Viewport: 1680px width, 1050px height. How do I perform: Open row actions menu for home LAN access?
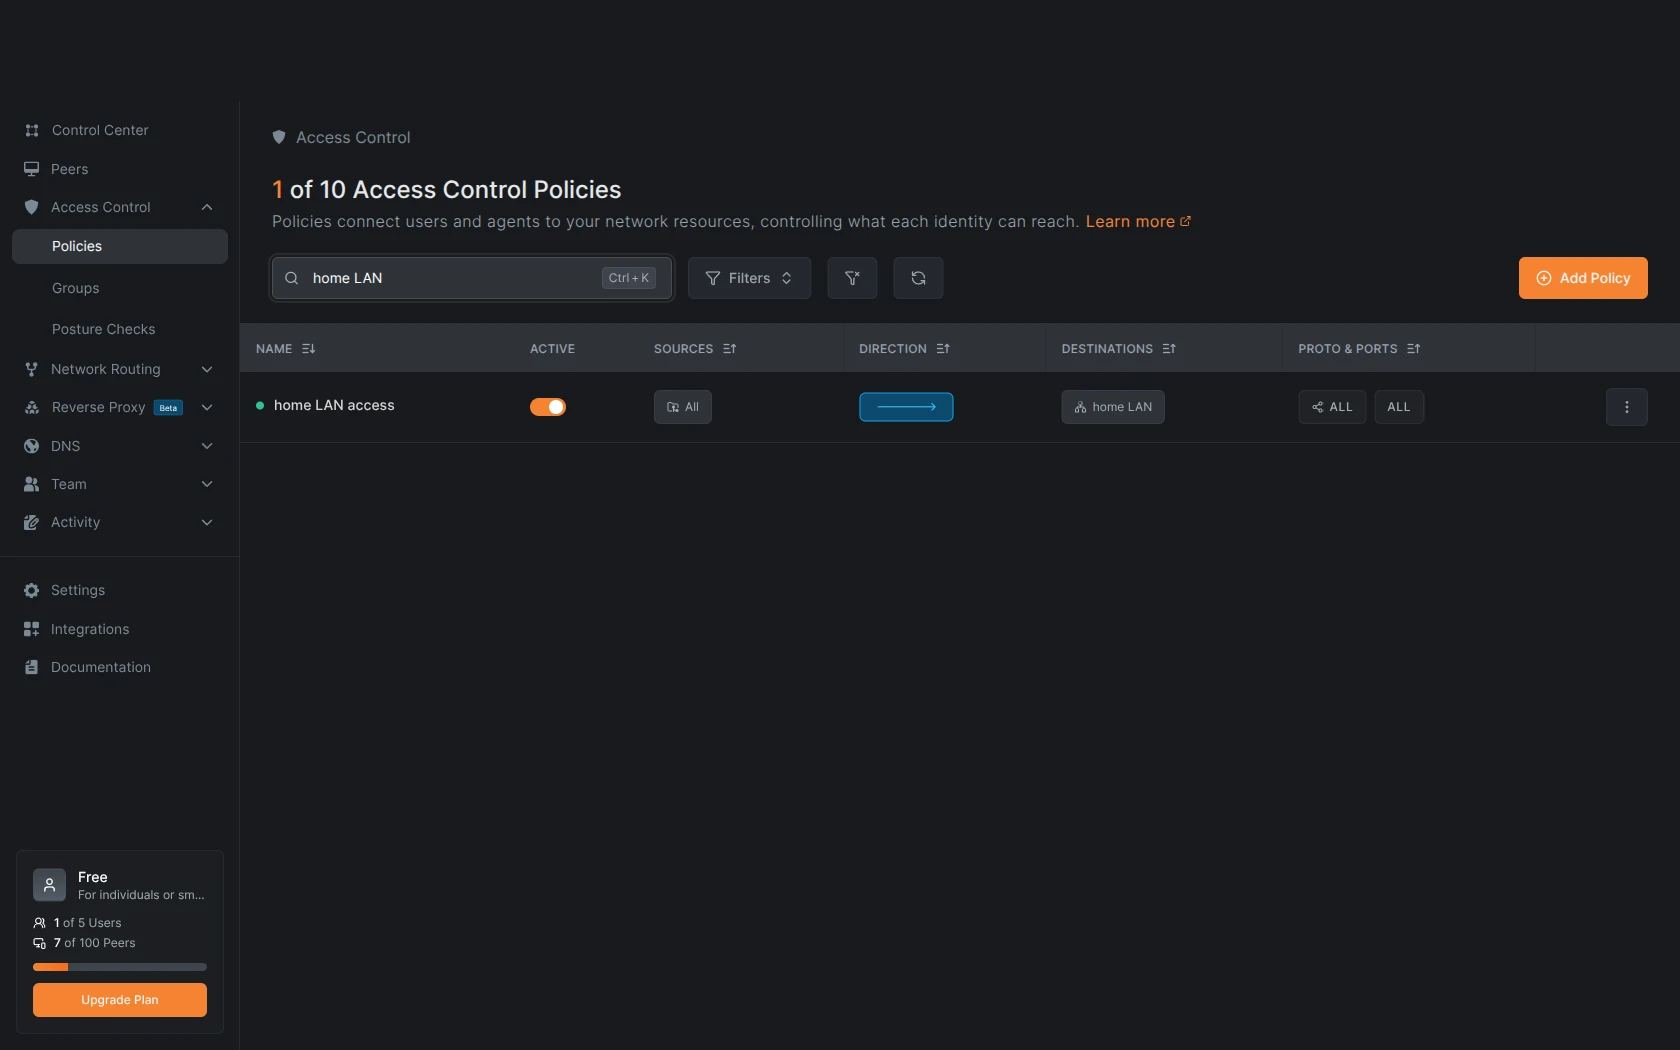pyautogui.click(x=1626, y=407)
